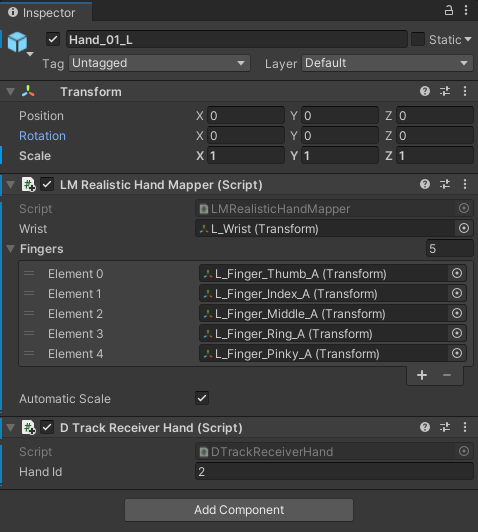
Task: Add a Fingers list element with plus
Action: (422, 375)
